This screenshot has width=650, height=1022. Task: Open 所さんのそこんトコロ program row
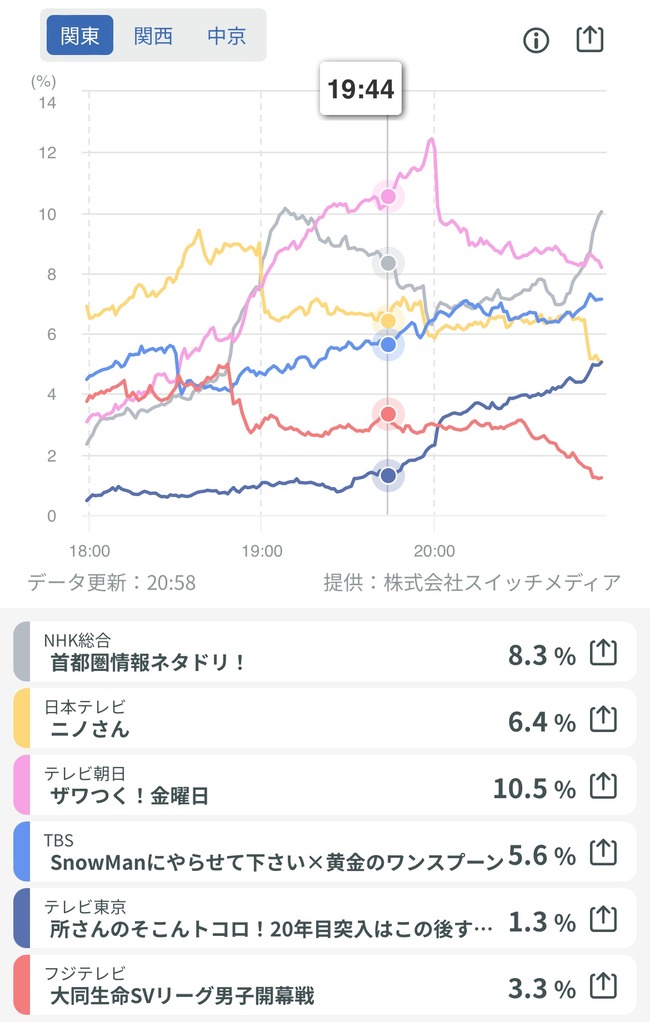coord(325,918)
